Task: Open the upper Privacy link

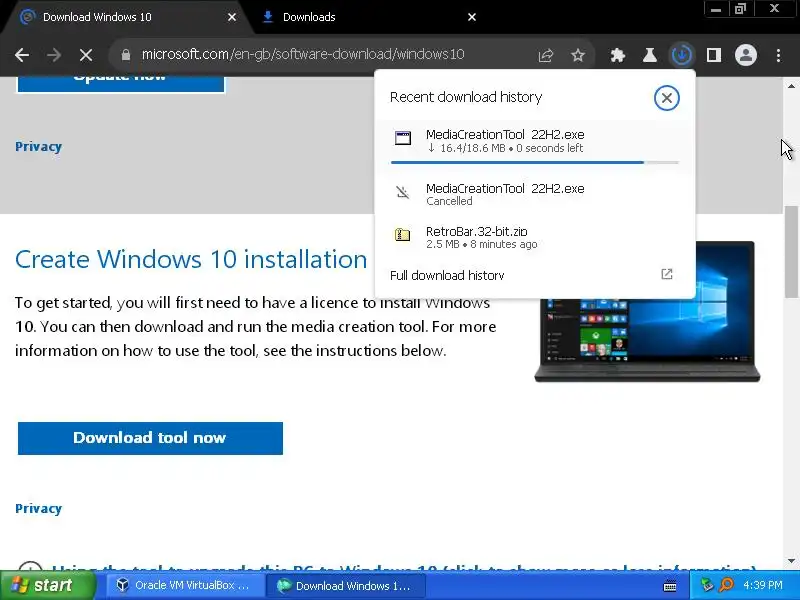Action: [38, 147]
